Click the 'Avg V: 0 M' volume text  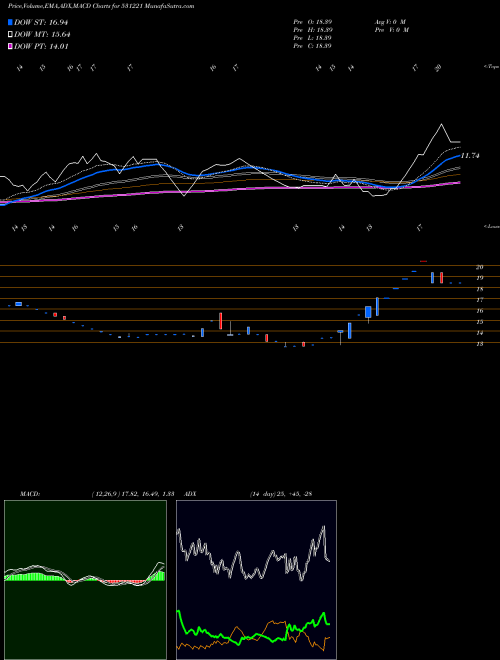pyautogui.click(x=390, y=21)
